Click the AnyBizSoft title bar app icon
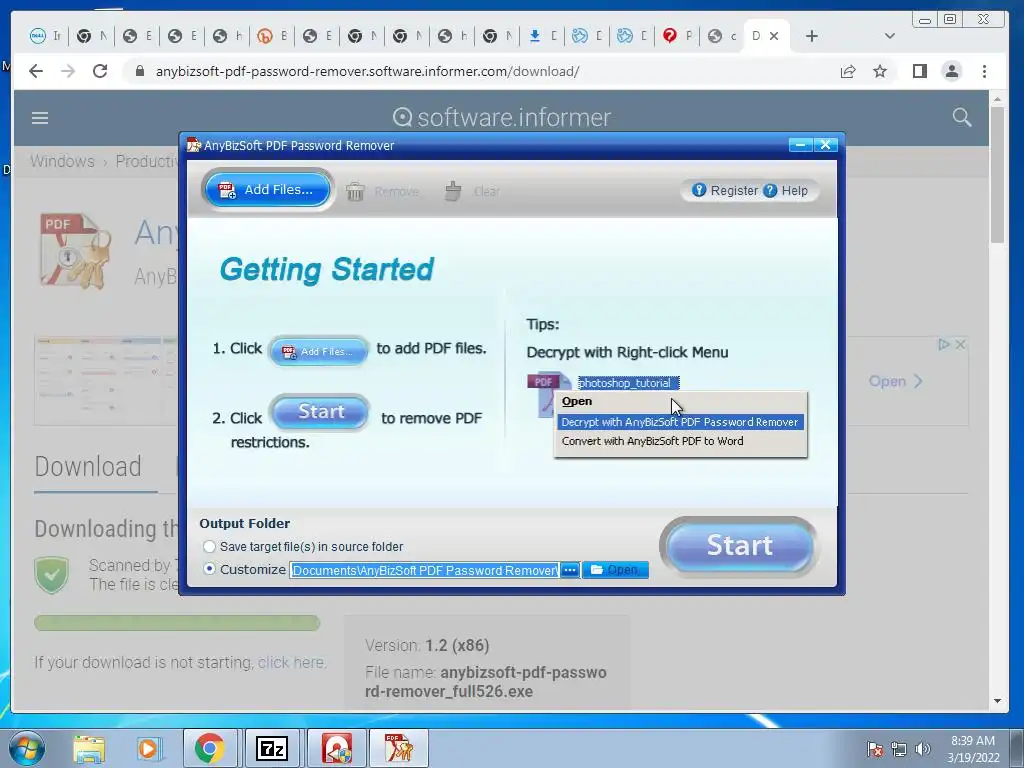 194,145
